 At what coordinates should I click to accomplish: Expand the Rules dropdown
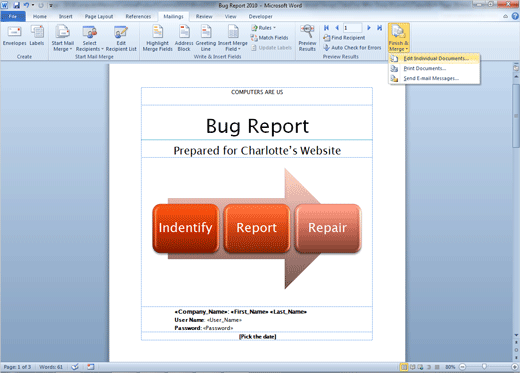264,28
